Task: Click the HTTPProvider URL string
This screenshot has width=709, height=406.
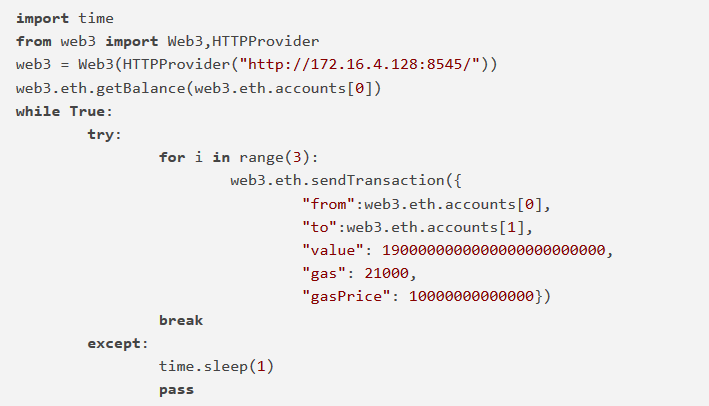Action: 359,65
